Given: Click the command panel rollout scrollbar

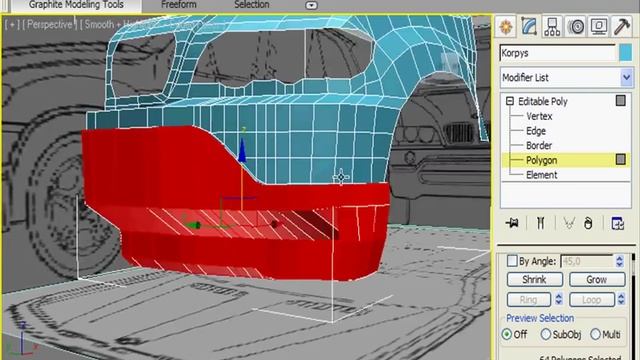Looking at the screenshot, I should coord(633,306).
